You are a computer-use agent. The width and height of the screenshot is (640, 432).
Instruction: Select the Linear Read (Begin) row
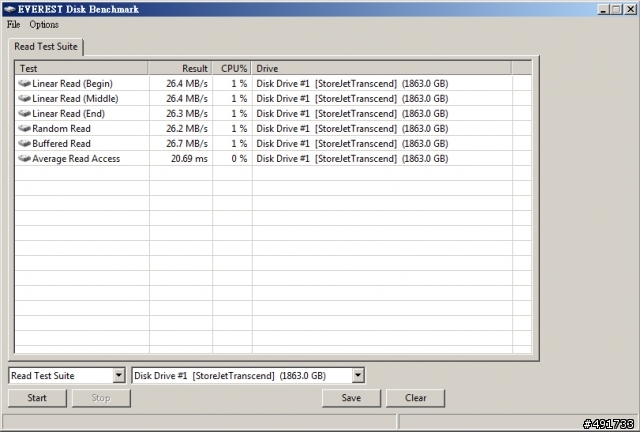coord(273,83)
